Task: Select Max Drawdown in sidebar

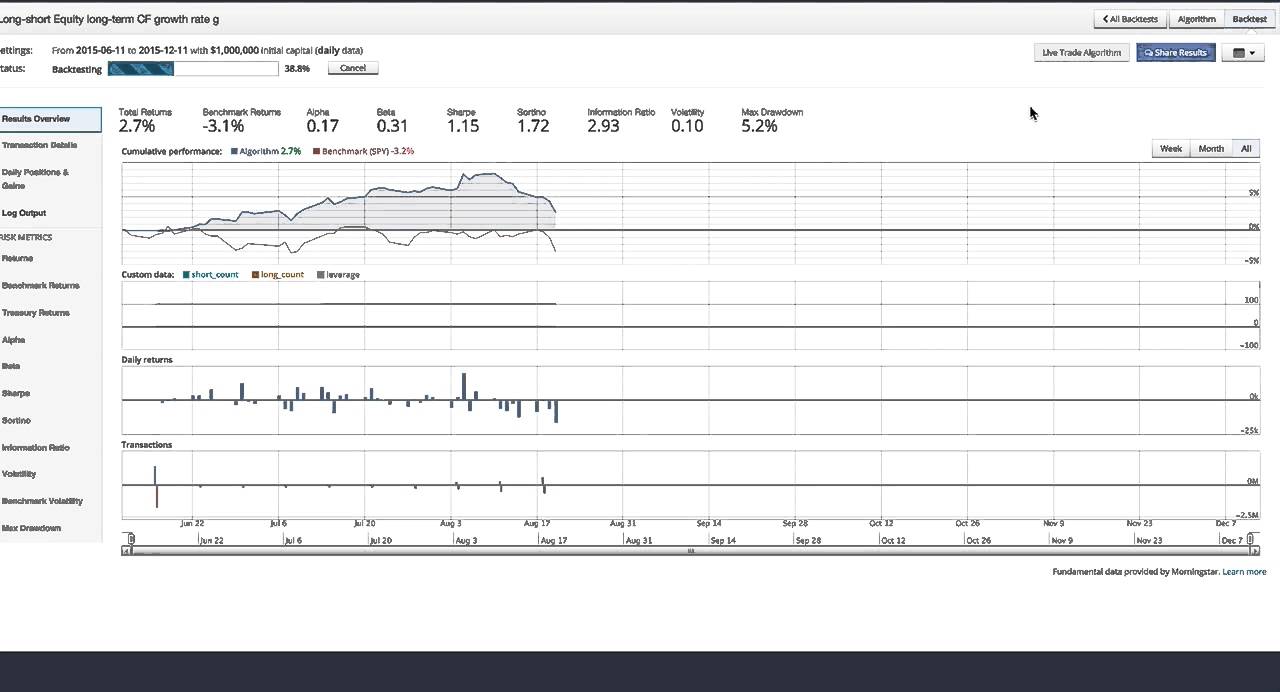Action: coord(31,528)
